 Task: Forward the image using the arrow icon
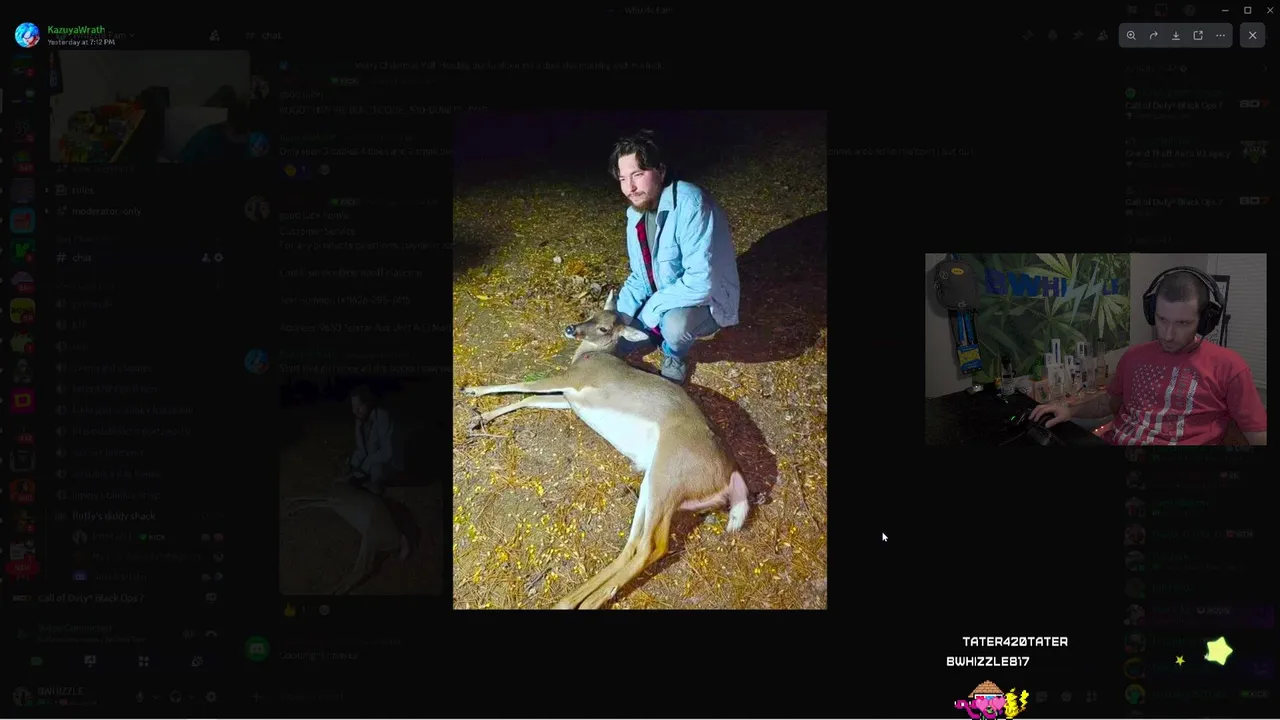pos(1153,35)
